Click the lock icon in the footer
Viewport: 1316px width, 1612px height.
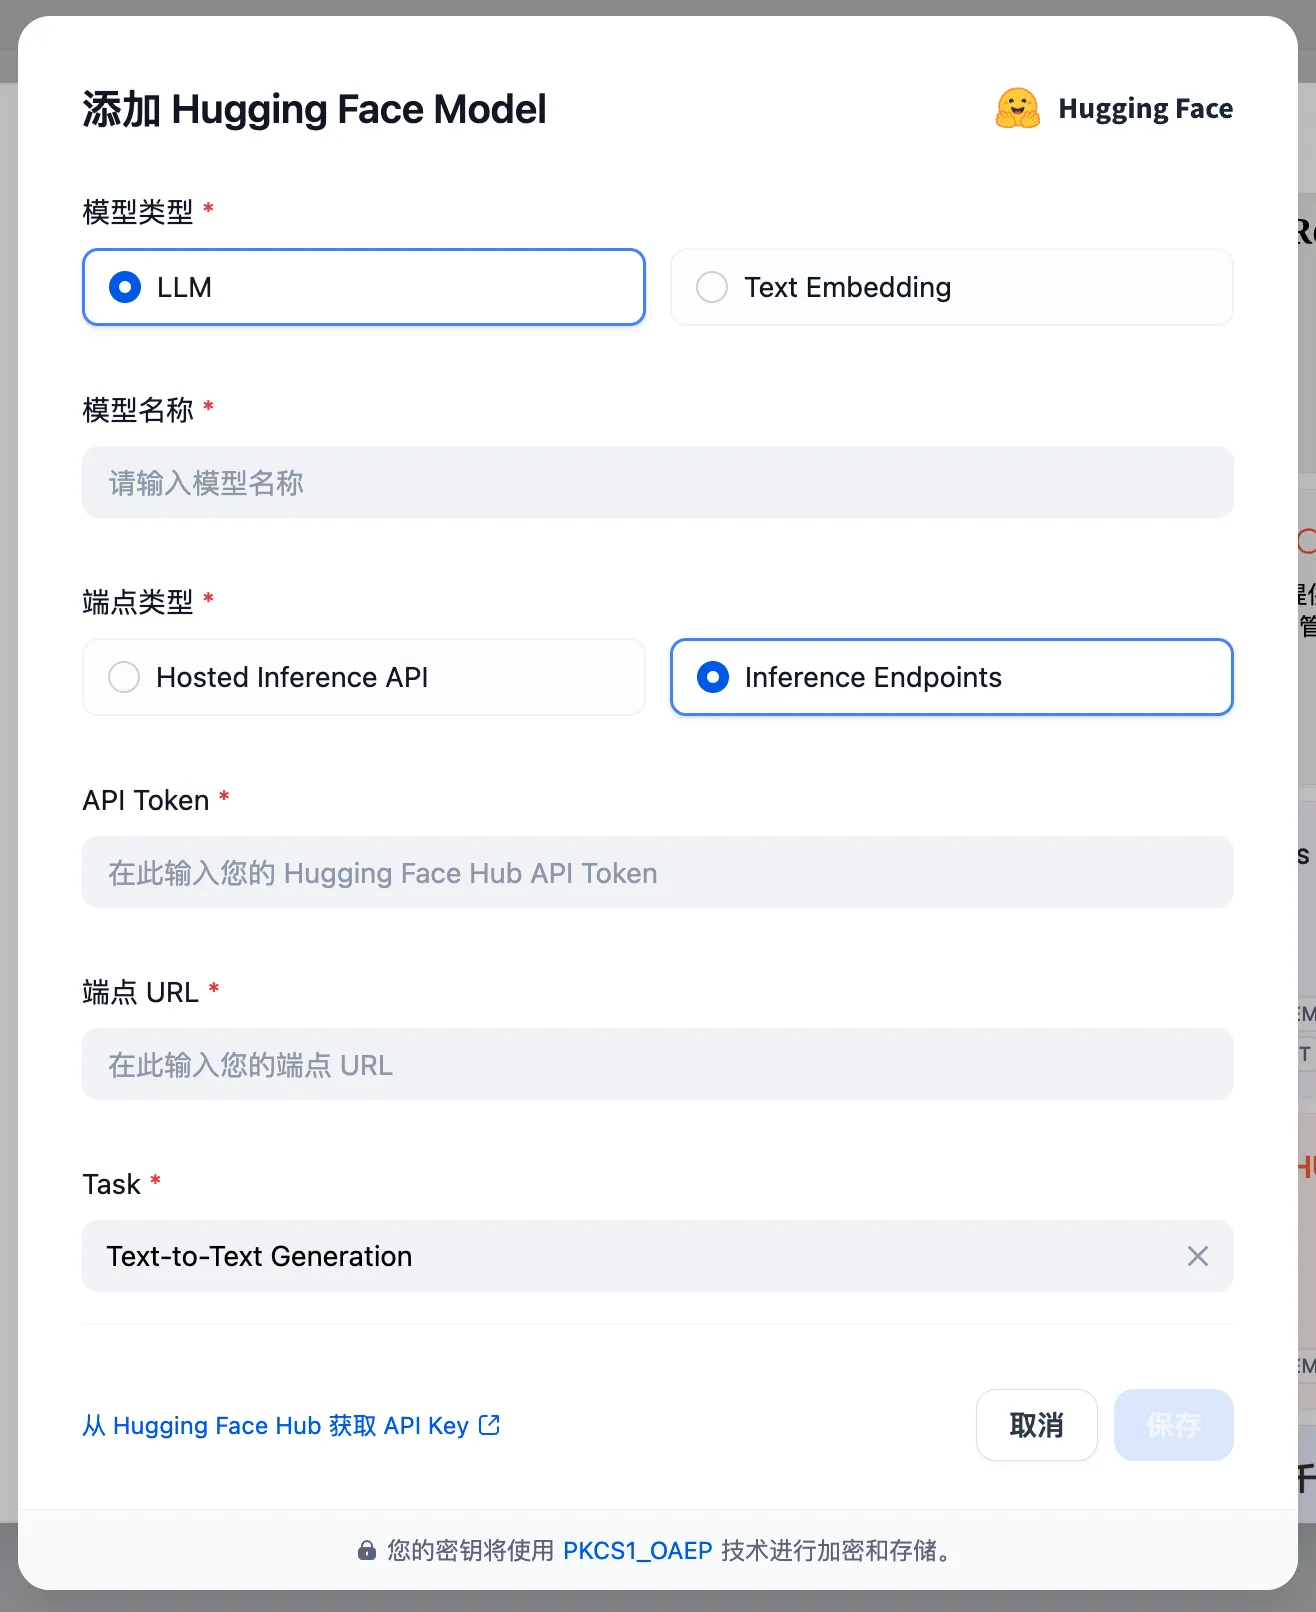[x=367, y=1550]
